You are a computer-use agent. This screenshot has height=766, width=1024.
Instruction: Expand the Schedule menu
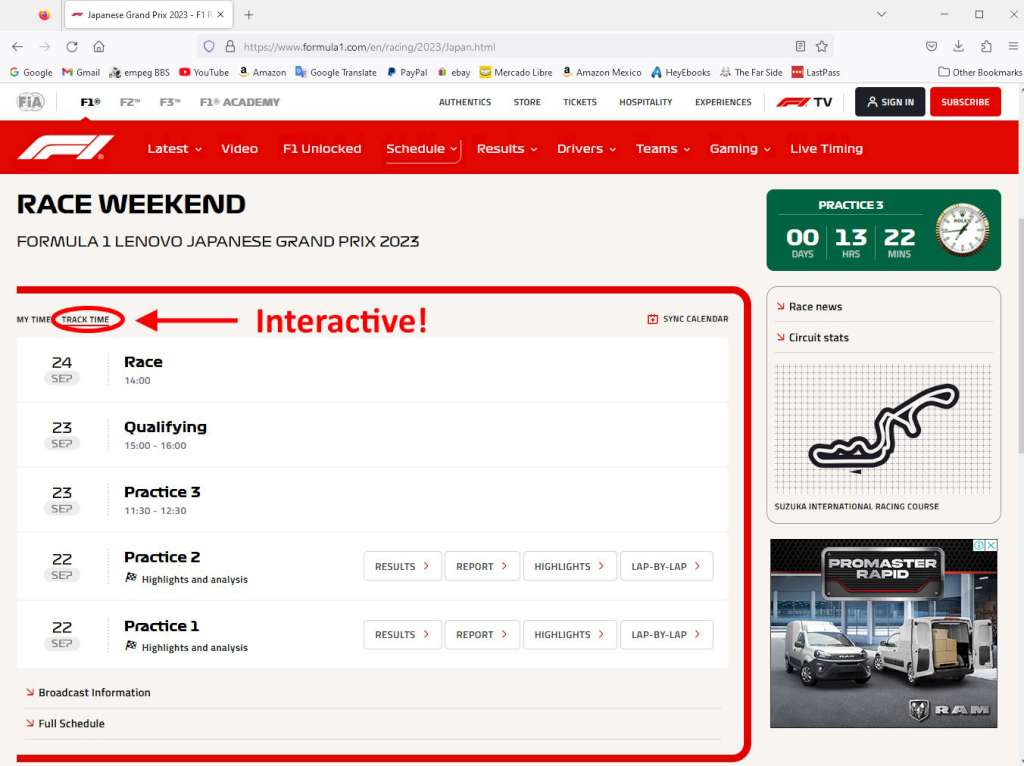pos(421,149)
